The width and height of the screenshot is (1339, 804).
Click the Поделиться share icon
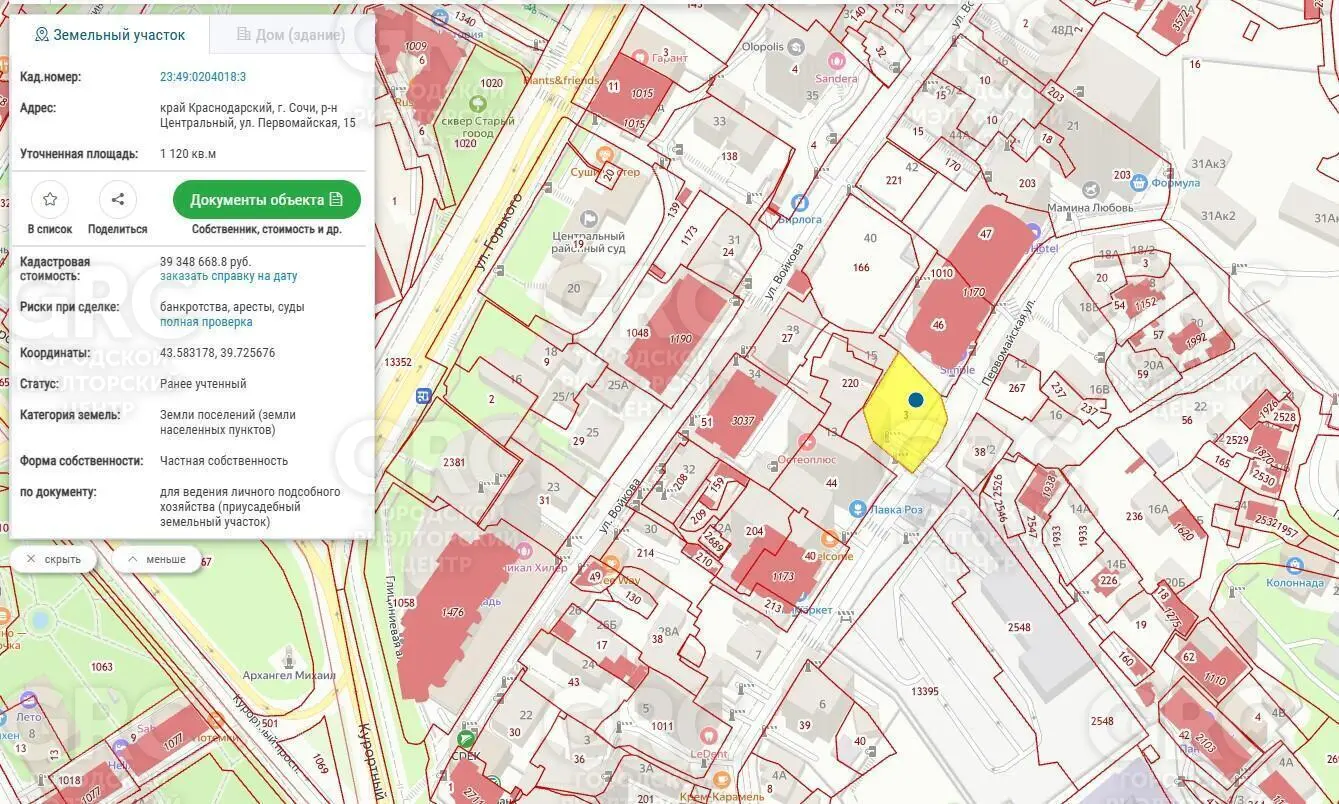(118, 200)
